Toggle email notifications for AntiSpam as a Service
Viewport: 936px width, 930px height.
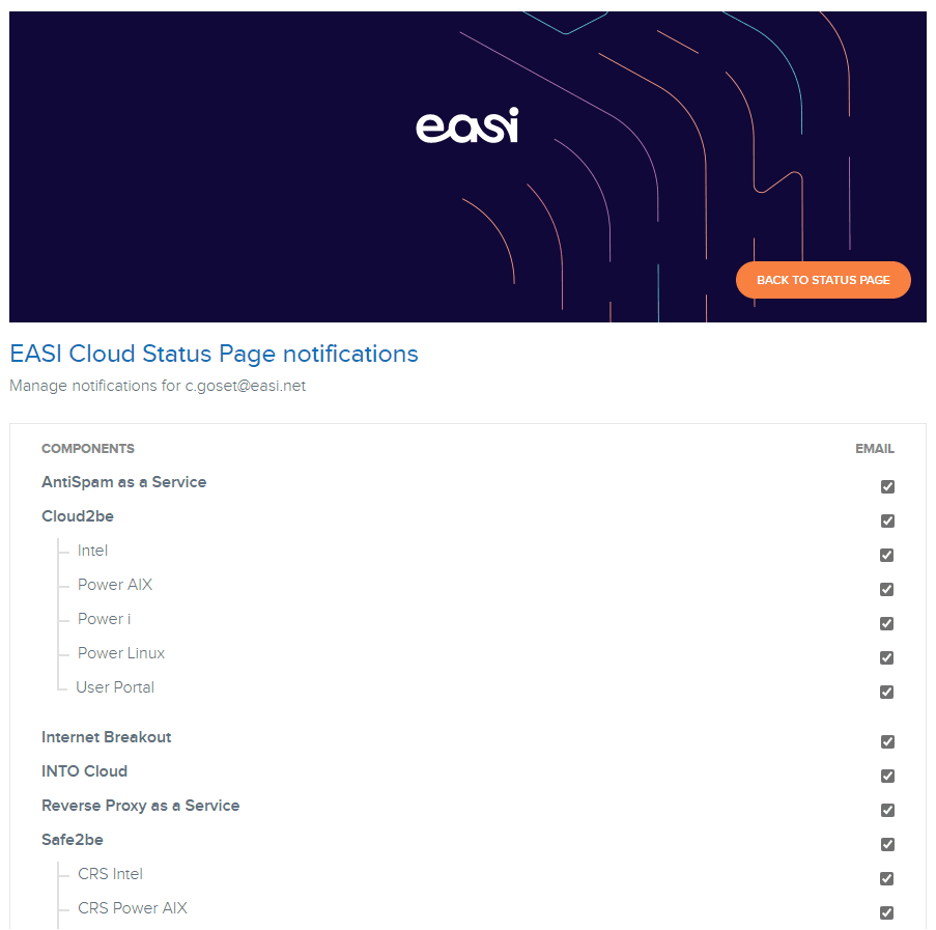pyautogui.click(x=887, y=486)
